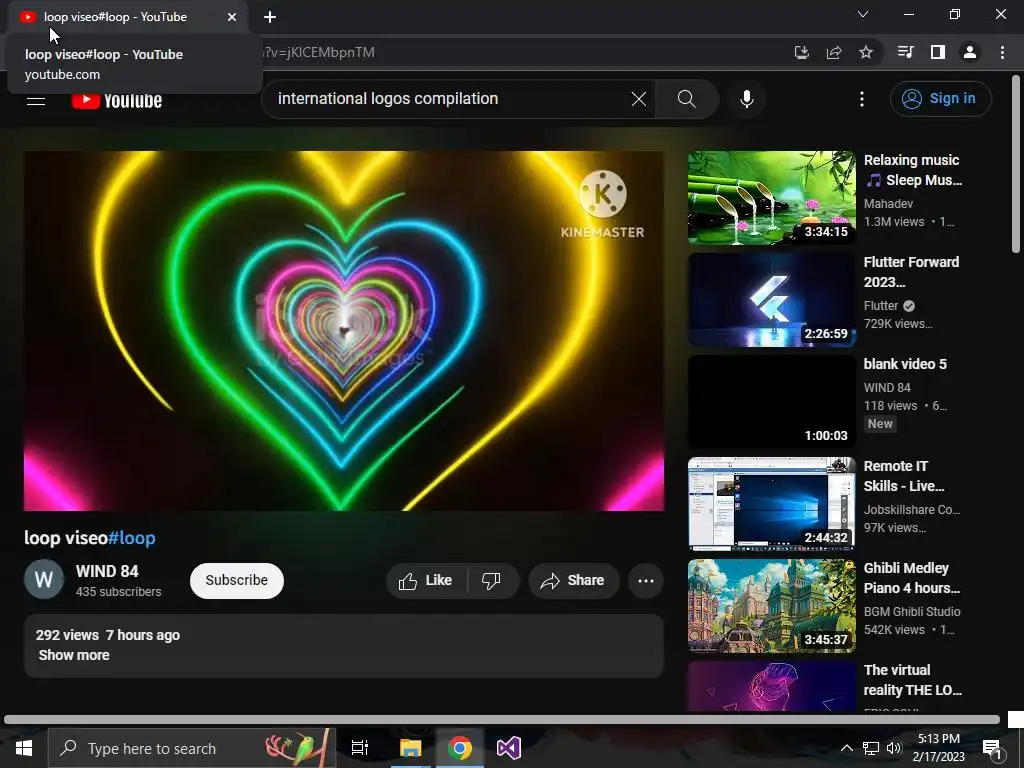The width and height of the screenshot is (1024, 768).
Task: Show hidden system tray icons
Action: tap(846, 748)
